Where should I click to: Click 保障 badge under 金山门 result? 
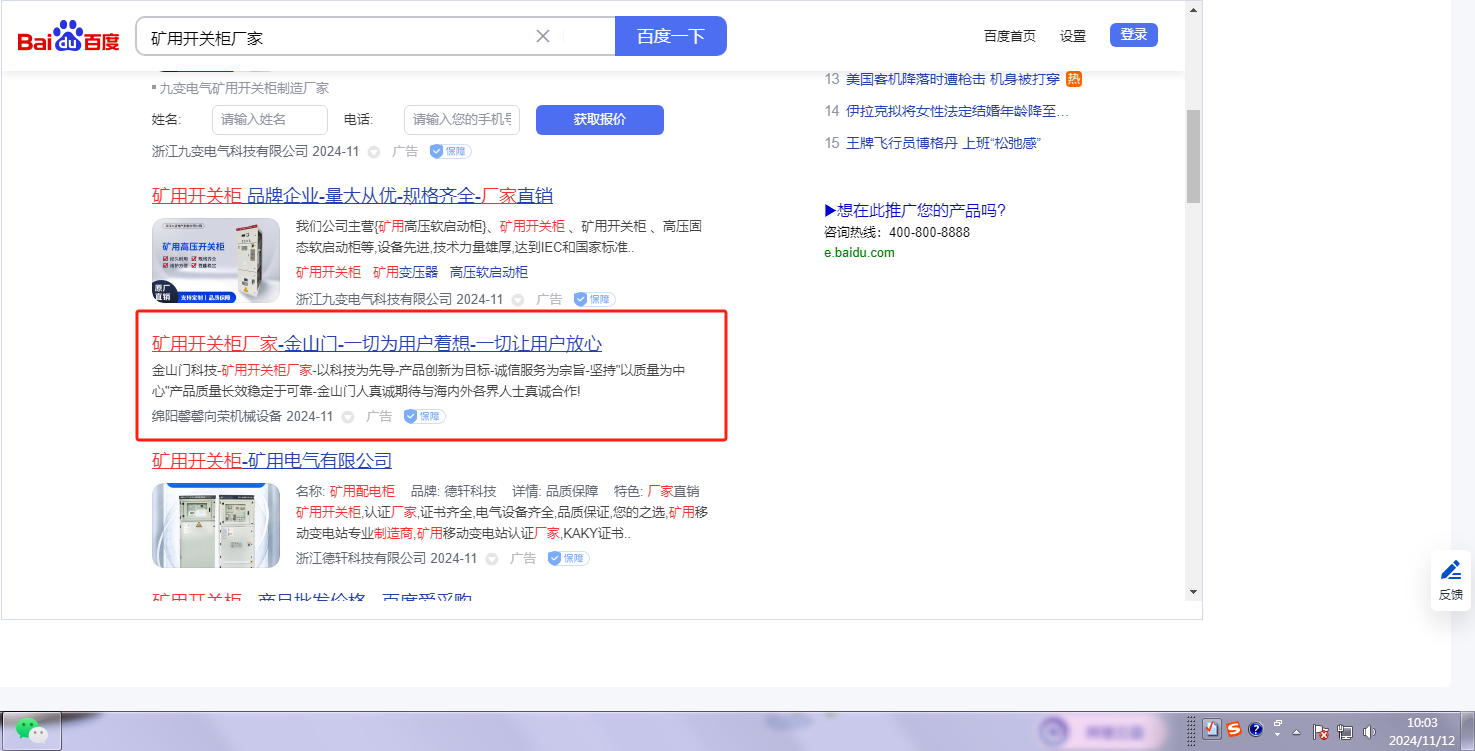click(425, 416)
